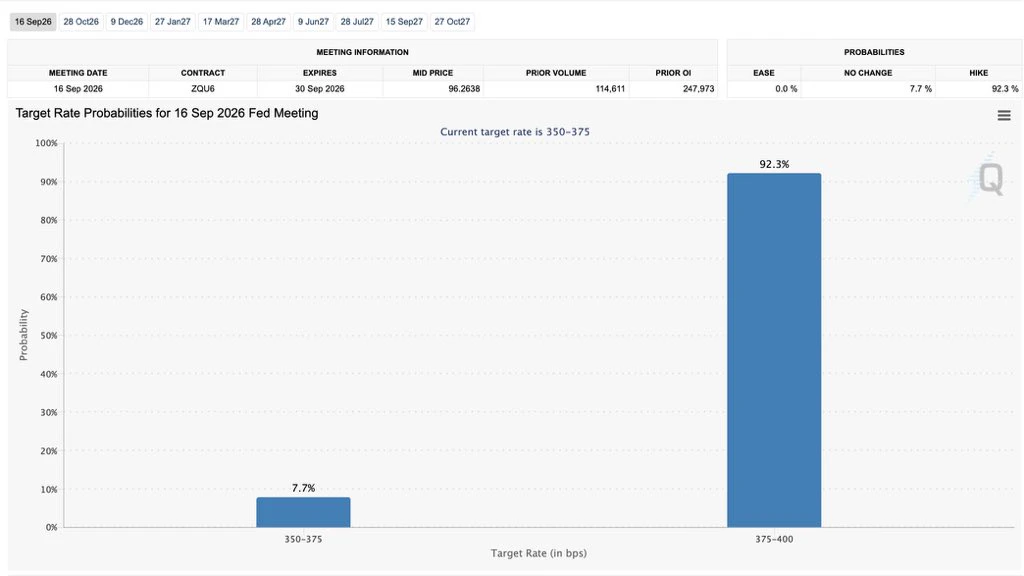The image size is (1024, 576).
Task: Click the PRIOR OI column header
Action: [x=673, y=73]
